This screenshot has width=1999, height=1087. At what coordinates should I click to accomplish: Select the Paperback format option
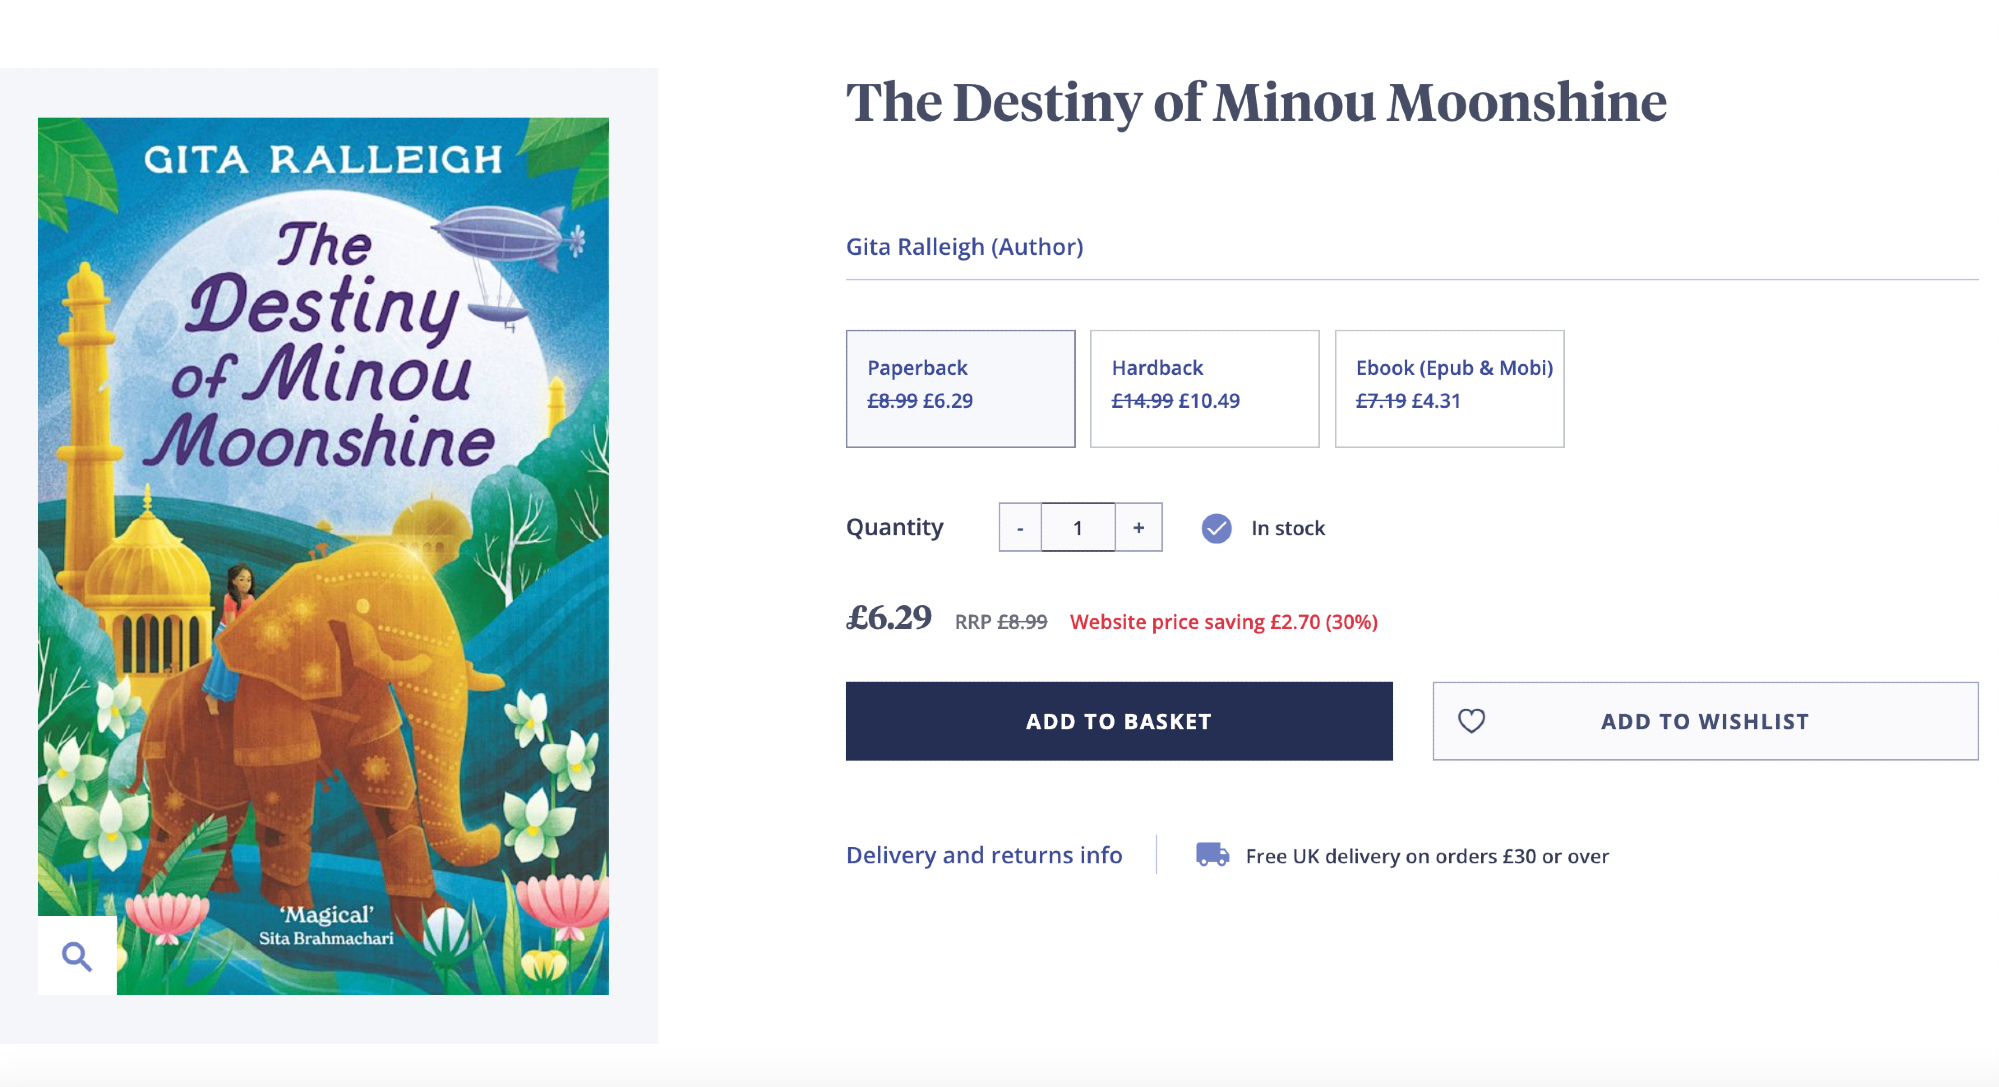coord(960,388)
